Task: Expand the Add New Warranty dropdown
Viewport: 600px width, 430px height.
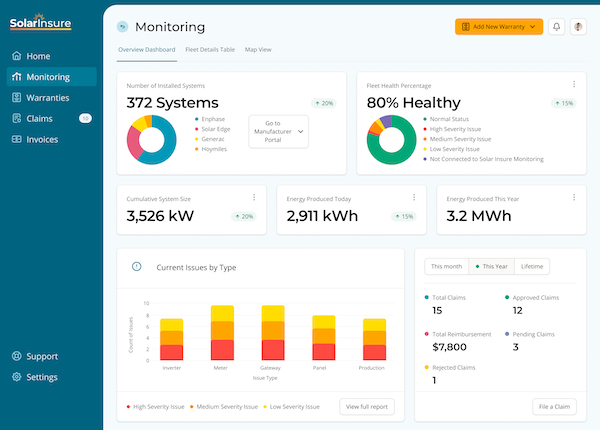Action: tap(533, 27)
